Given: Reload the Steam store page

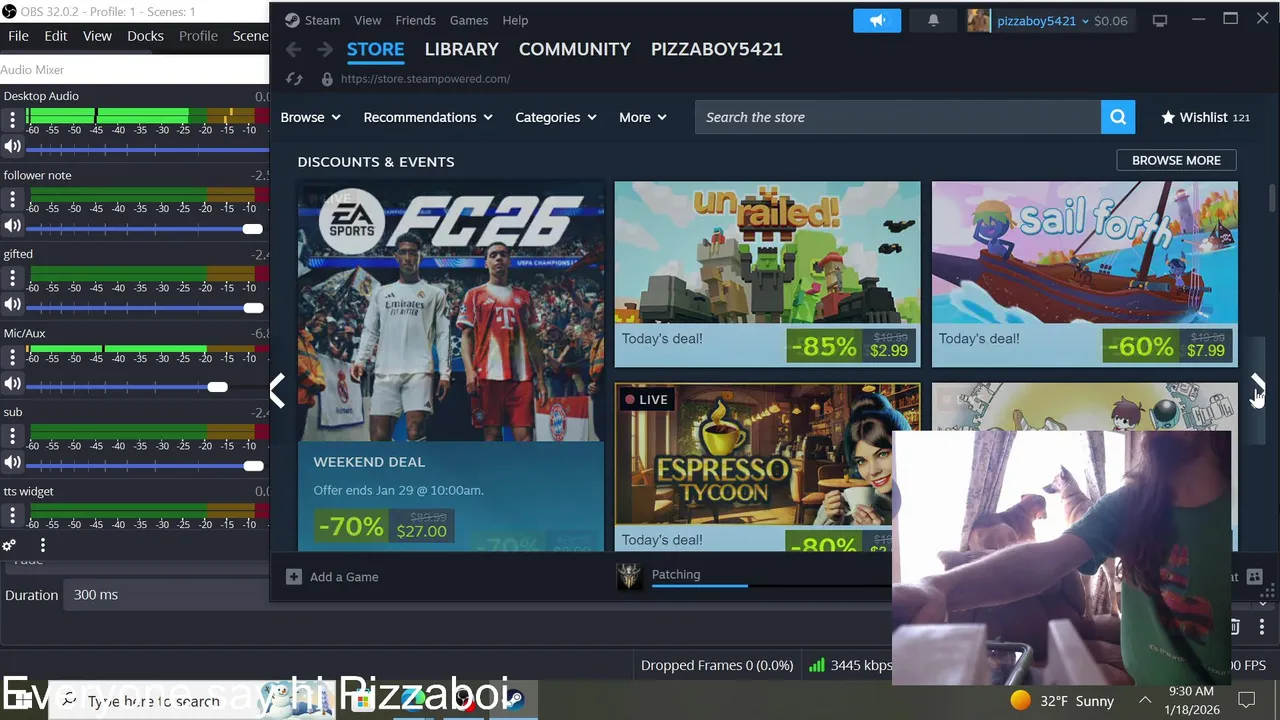Looking at the screenshot, I should click(x=294, y=78).
